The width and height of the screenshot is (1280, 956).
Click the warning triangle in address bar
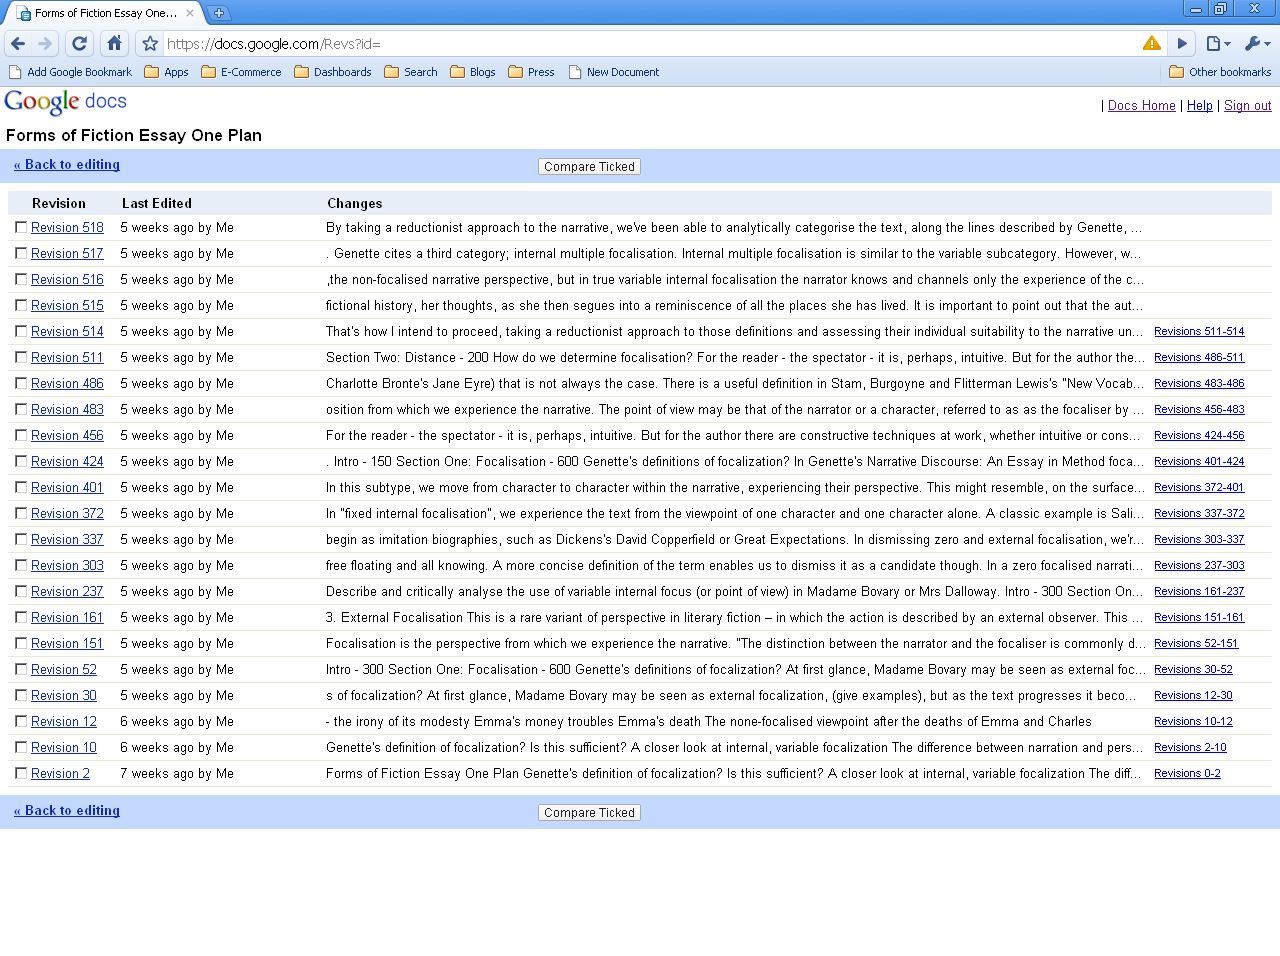click(x=1151, y=43)
